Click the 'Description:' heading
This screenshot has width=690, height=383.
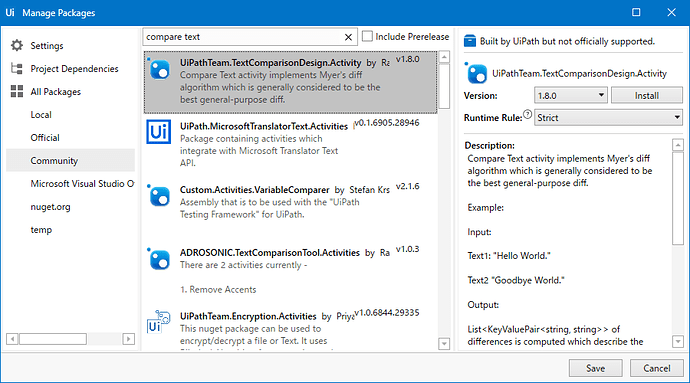489,145
